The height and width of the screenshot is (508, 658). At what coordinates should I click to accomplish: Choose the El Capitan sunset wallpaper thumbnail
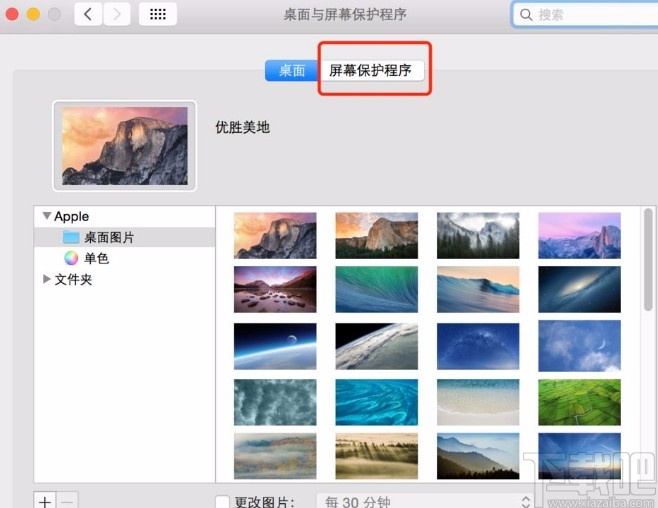[x=376, y=235]
